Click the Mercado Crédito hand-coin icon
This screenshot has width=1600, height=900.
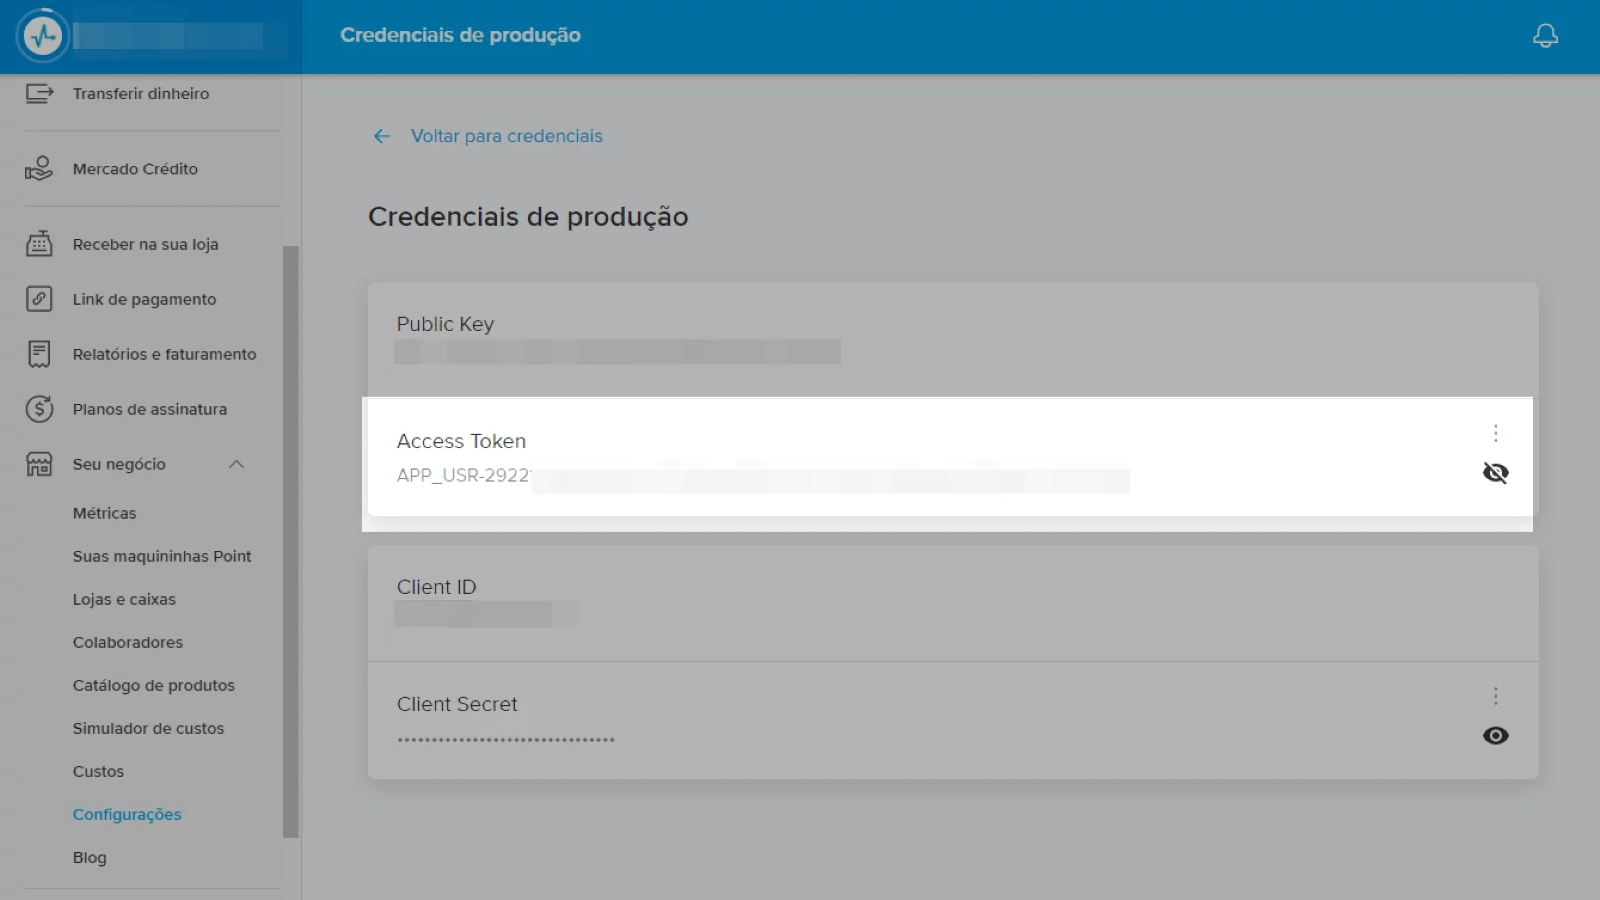[x=39, y=169]
